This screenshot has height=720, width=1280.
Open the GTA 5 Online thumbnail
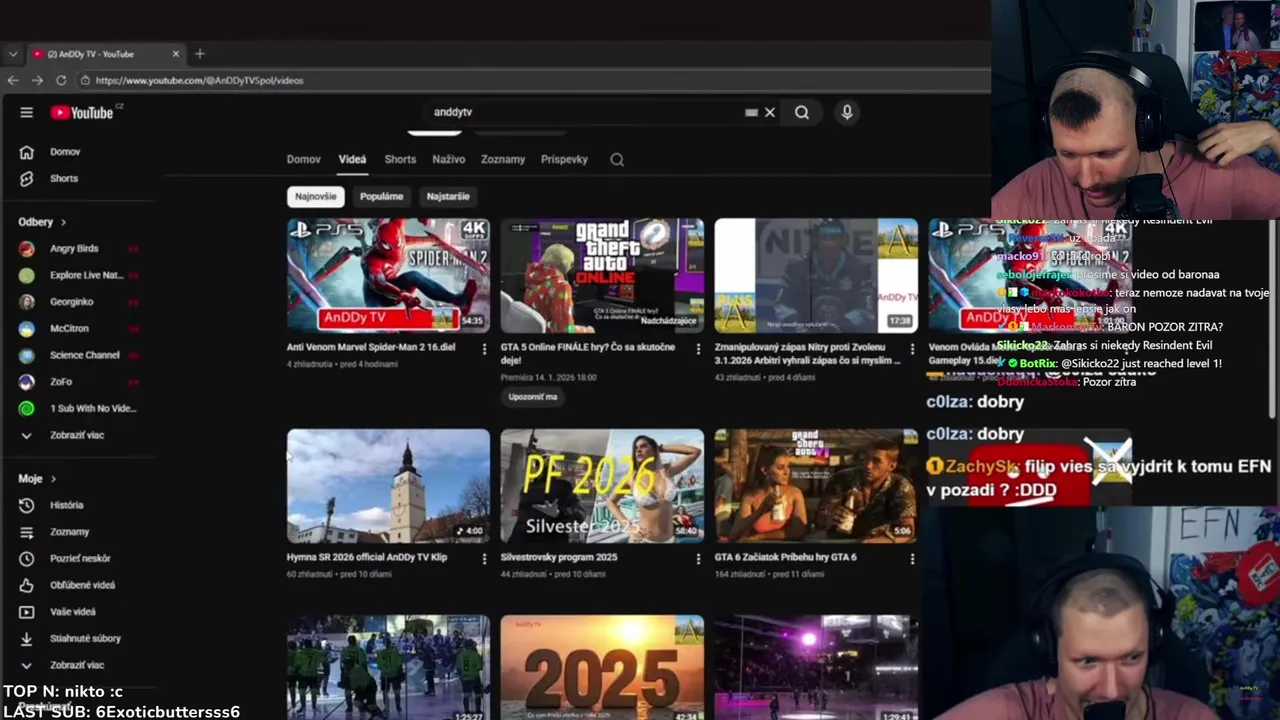pyautogui.click(x=602, y=276)
